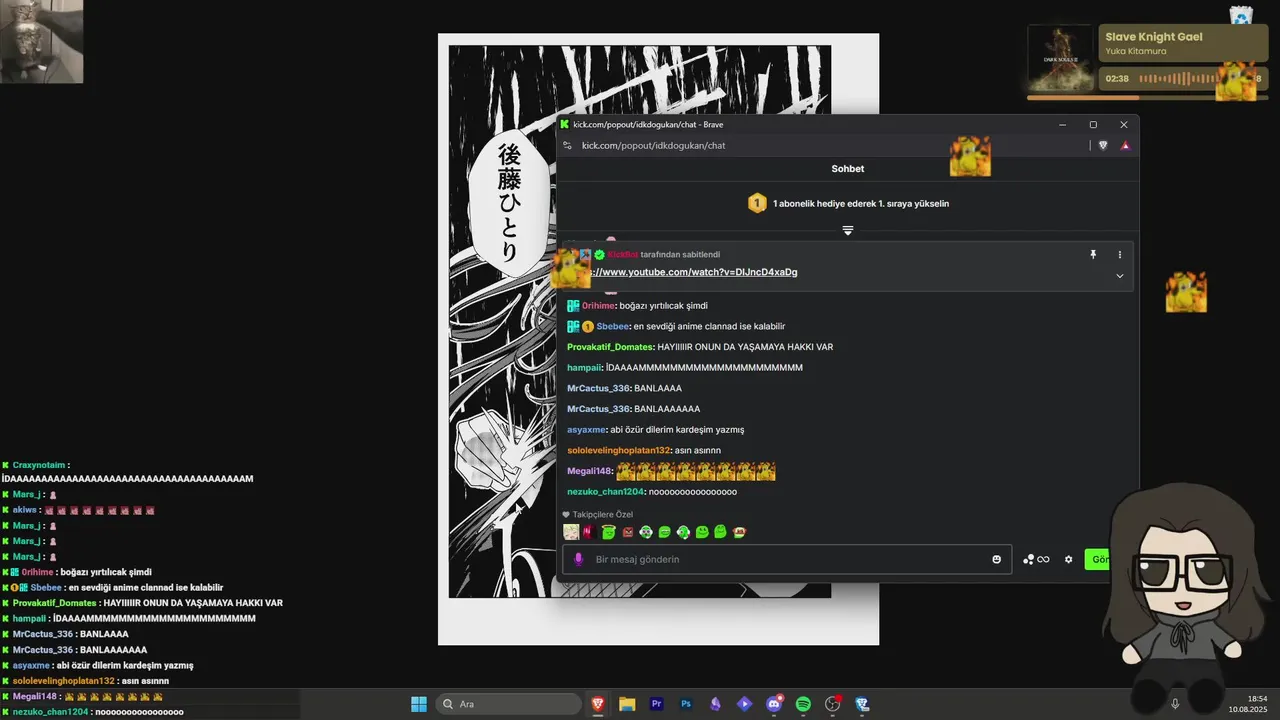Click Provakatif_Domates username in popout chat
Viewport: 1280px width, 720px height.
[609, 347]
